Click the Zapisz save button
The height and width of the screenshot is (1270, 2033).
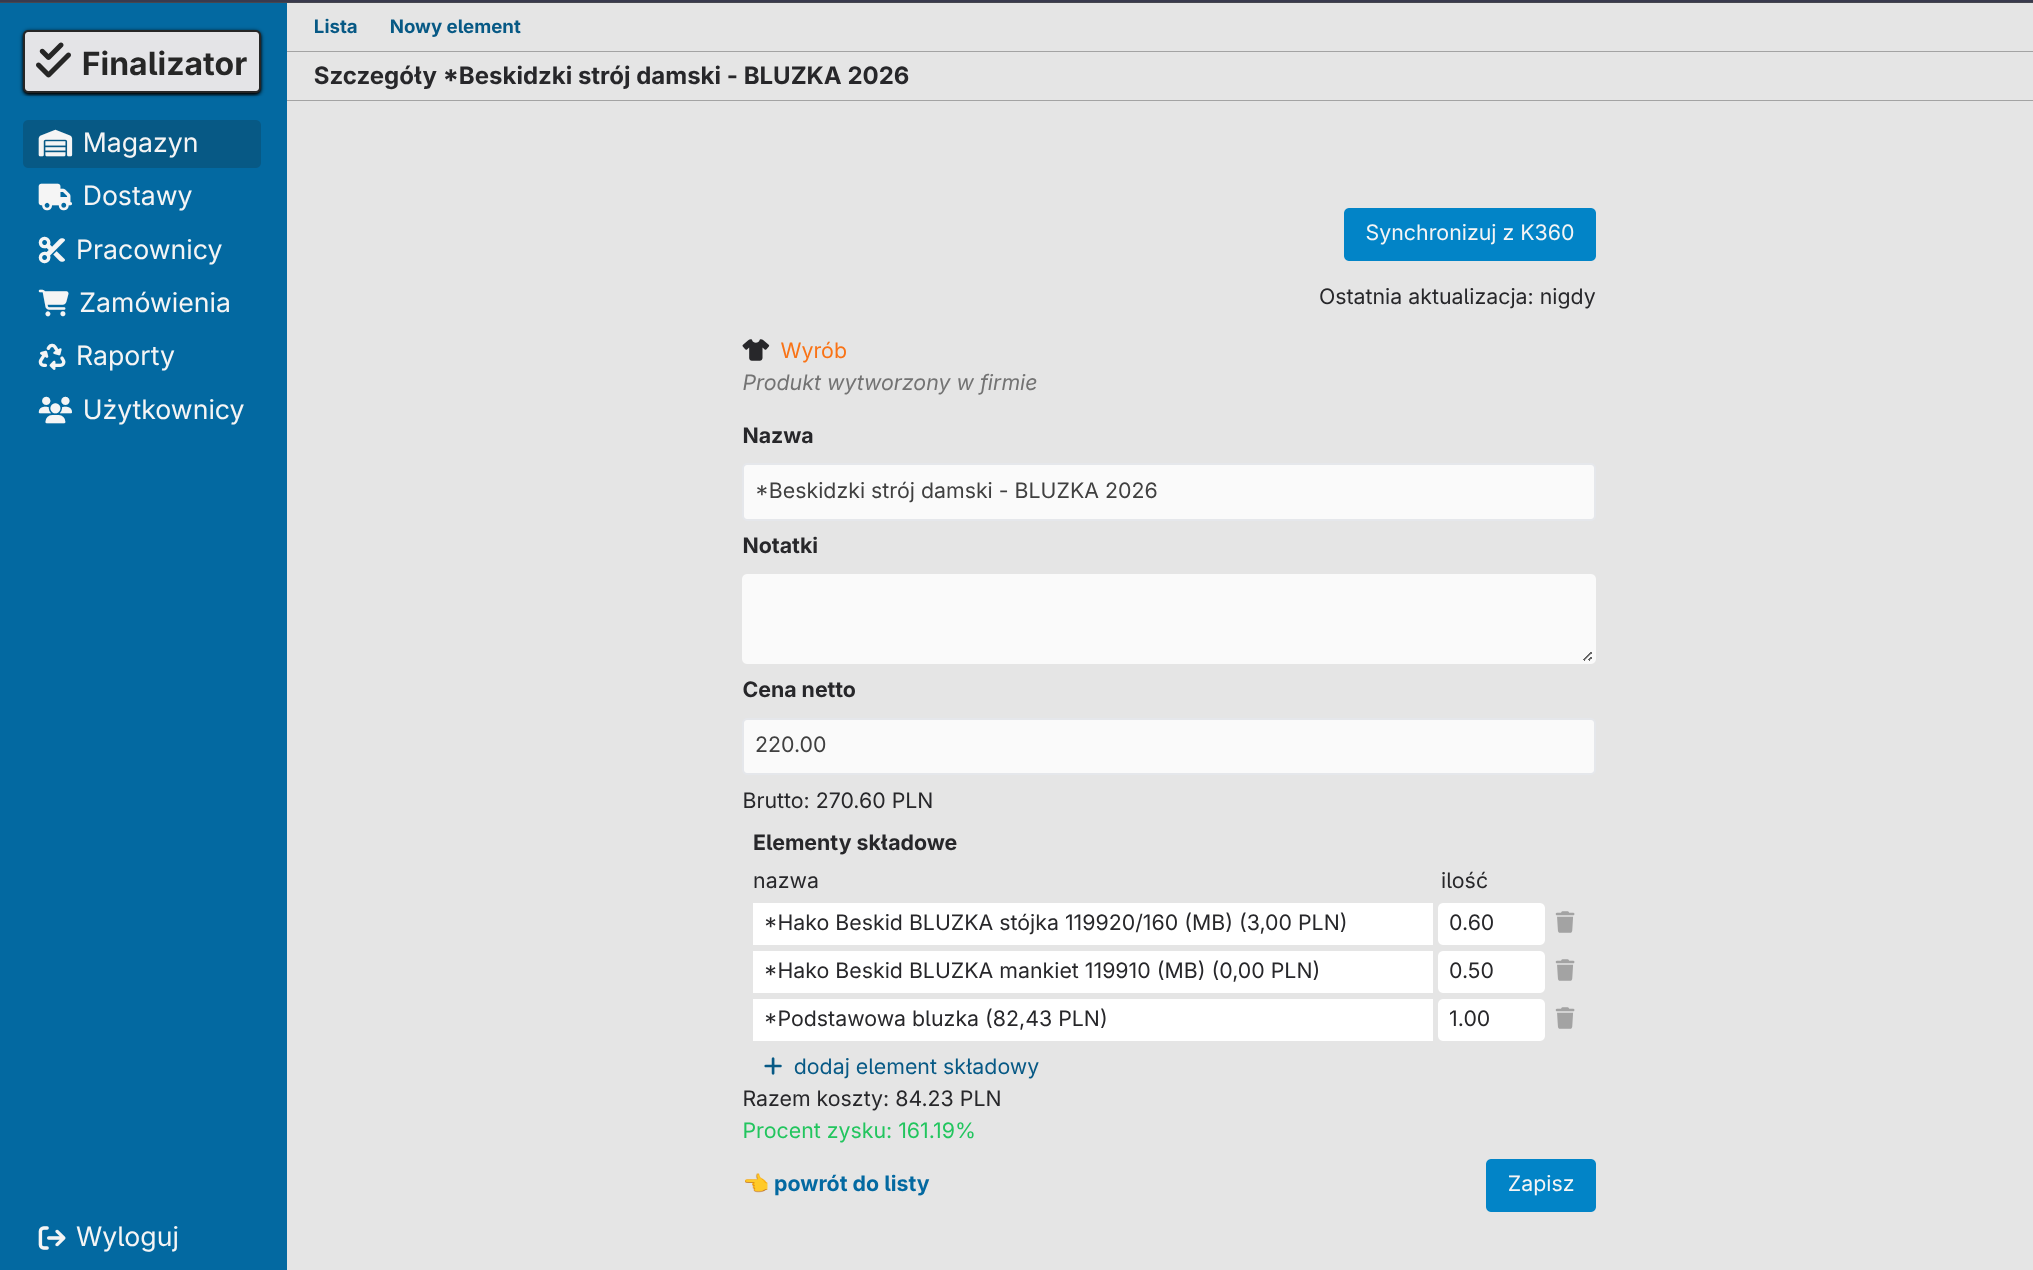tap(1540, 1185)
